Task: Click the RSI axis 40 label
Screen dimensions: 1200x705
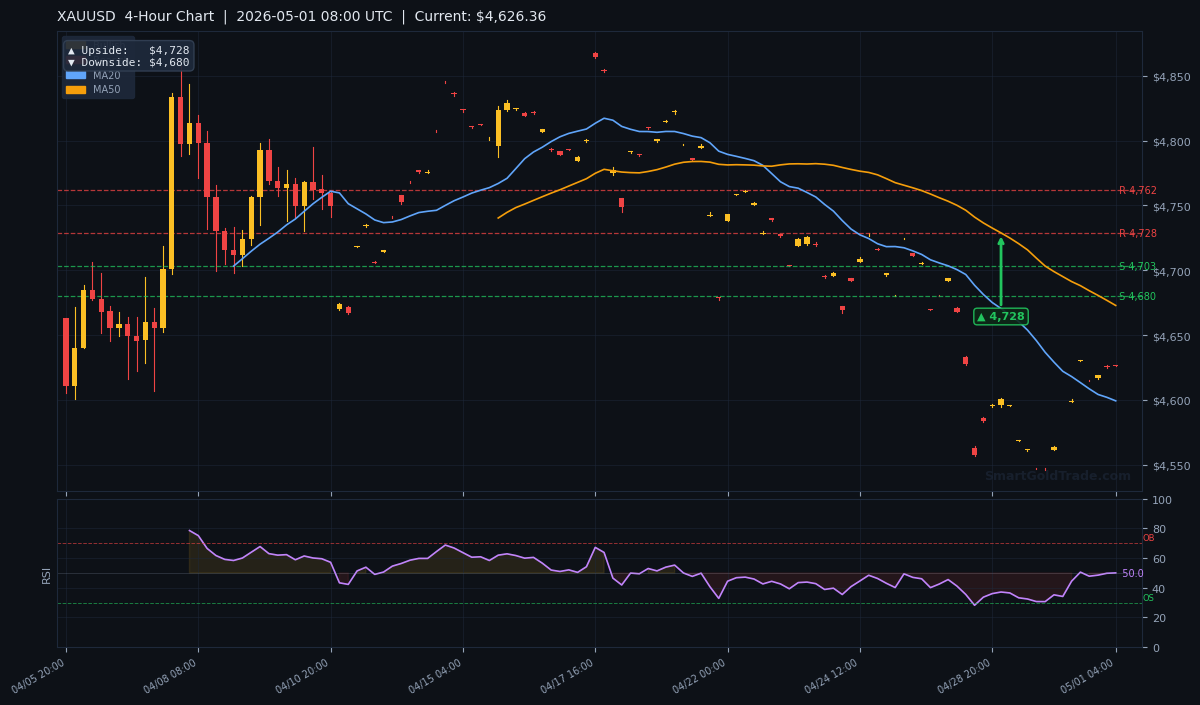Action: (x=1159, y=589)
